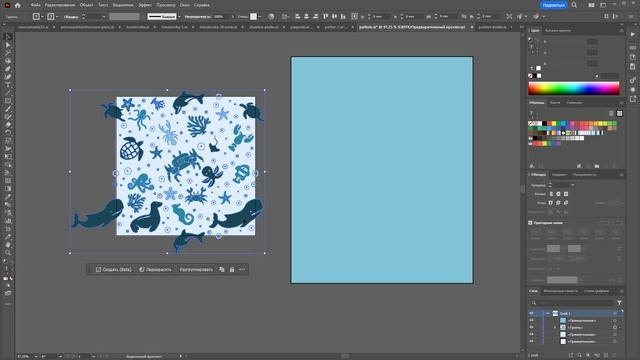Click the Перекрасить button
Image resolution: width=640 pixels, height=360 pixels.
pyautogui.click(x=155, y=269)
